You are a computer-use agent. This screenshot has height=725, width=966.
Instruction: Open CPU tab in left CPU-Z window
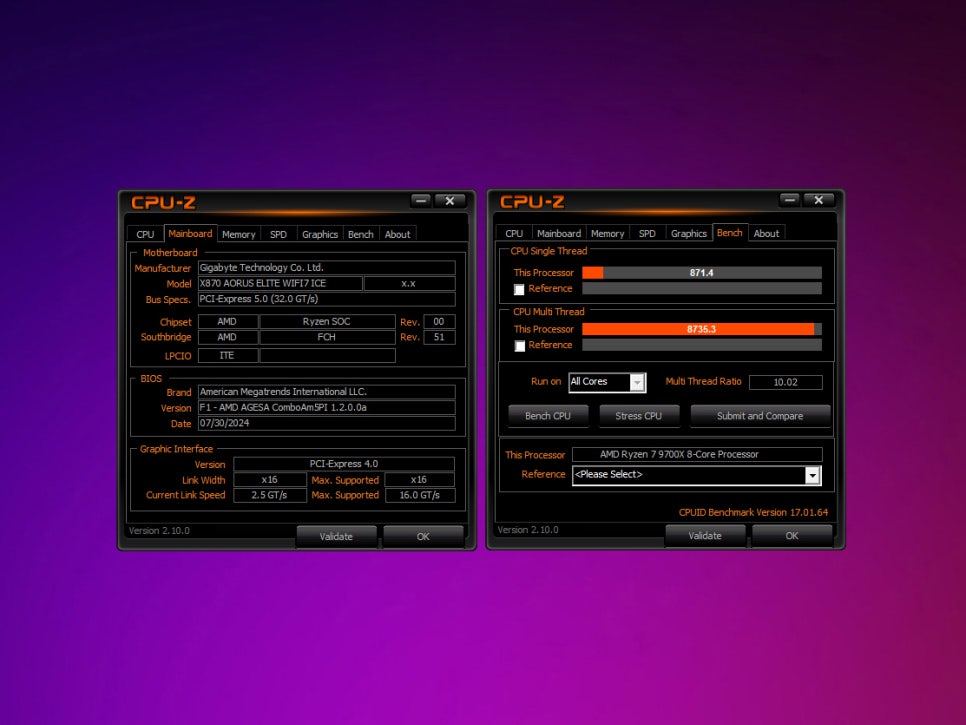[145, 234]
